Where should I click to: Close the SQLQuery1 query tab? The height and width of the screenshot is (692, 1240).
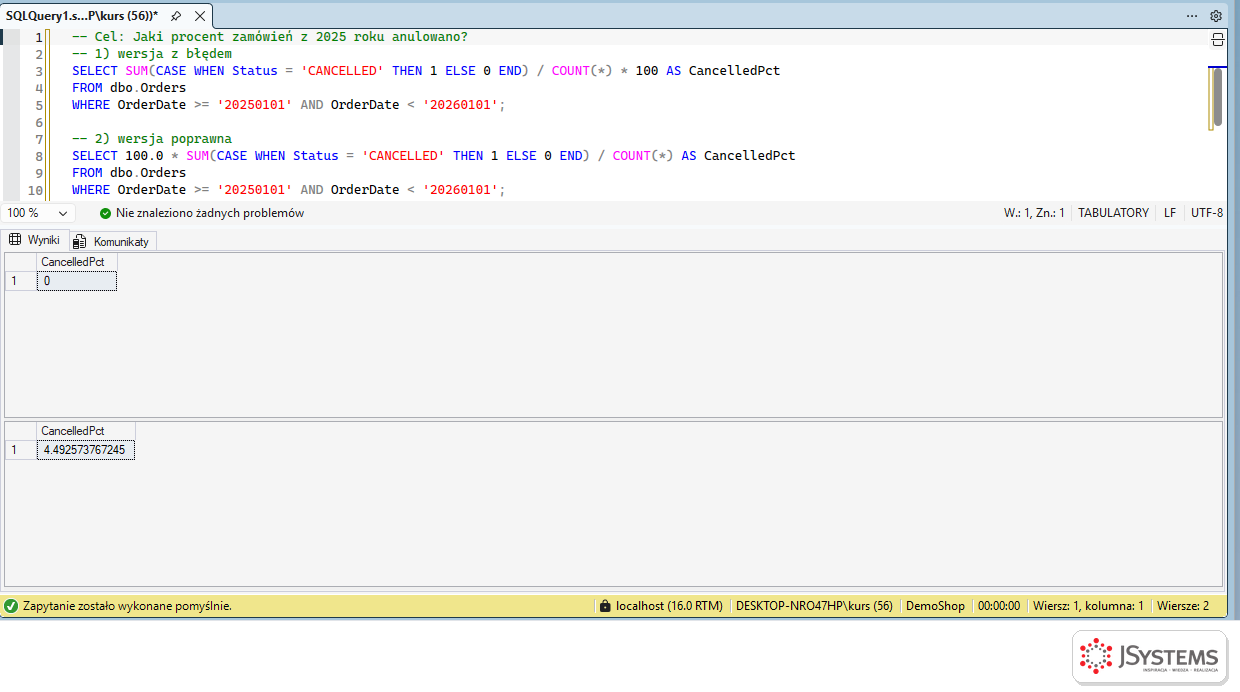pyautogui.click(x=200, y=16)
